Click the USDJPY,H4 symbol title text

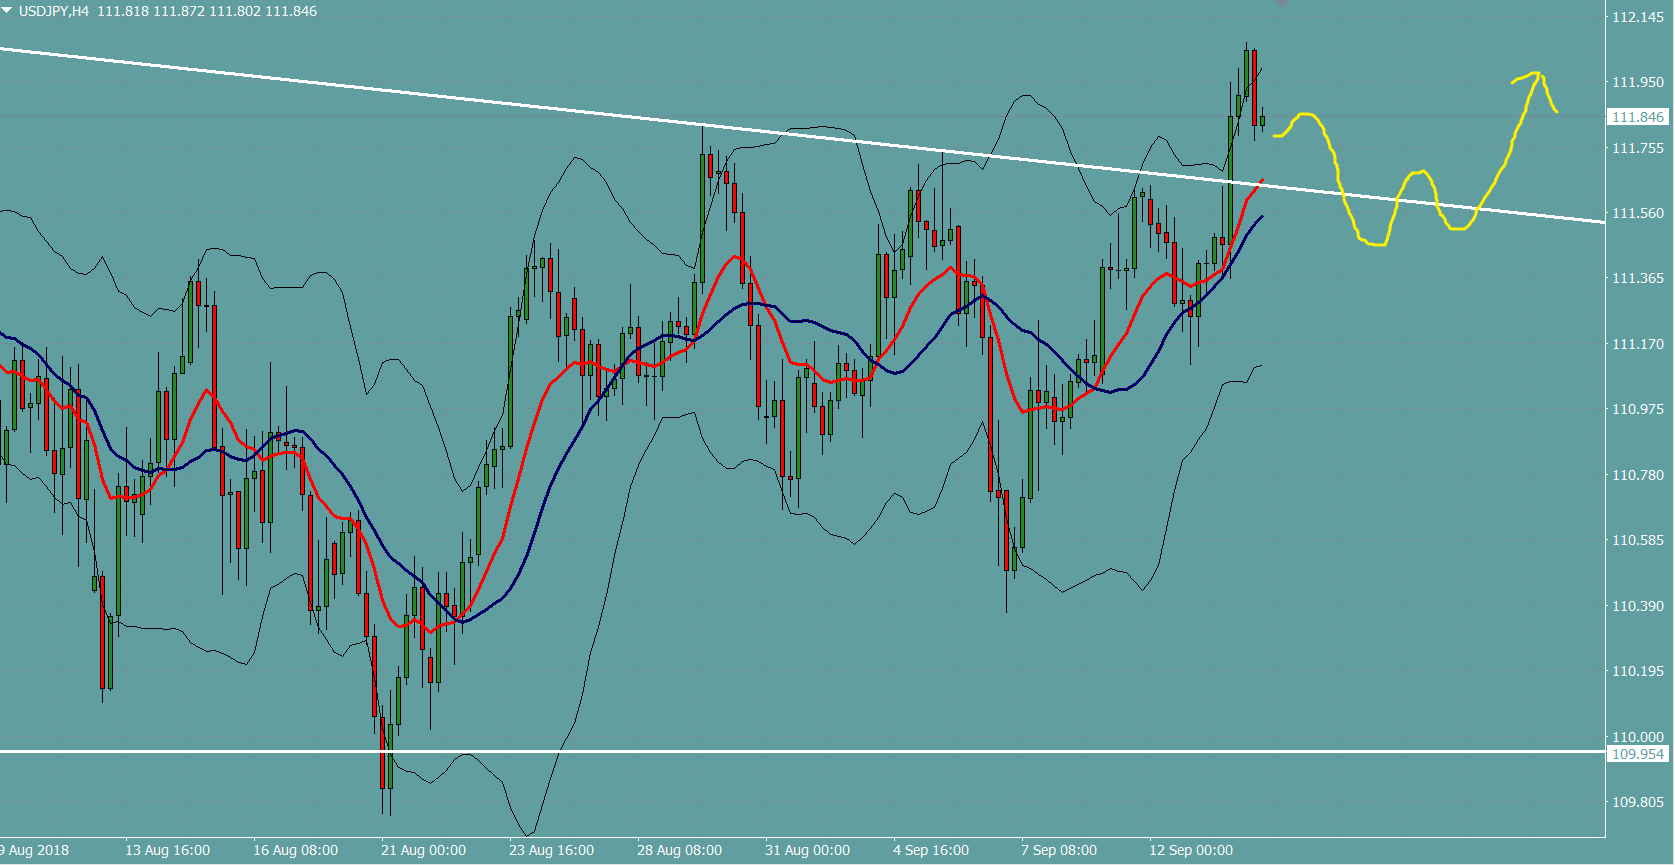(x=54, y=11)
